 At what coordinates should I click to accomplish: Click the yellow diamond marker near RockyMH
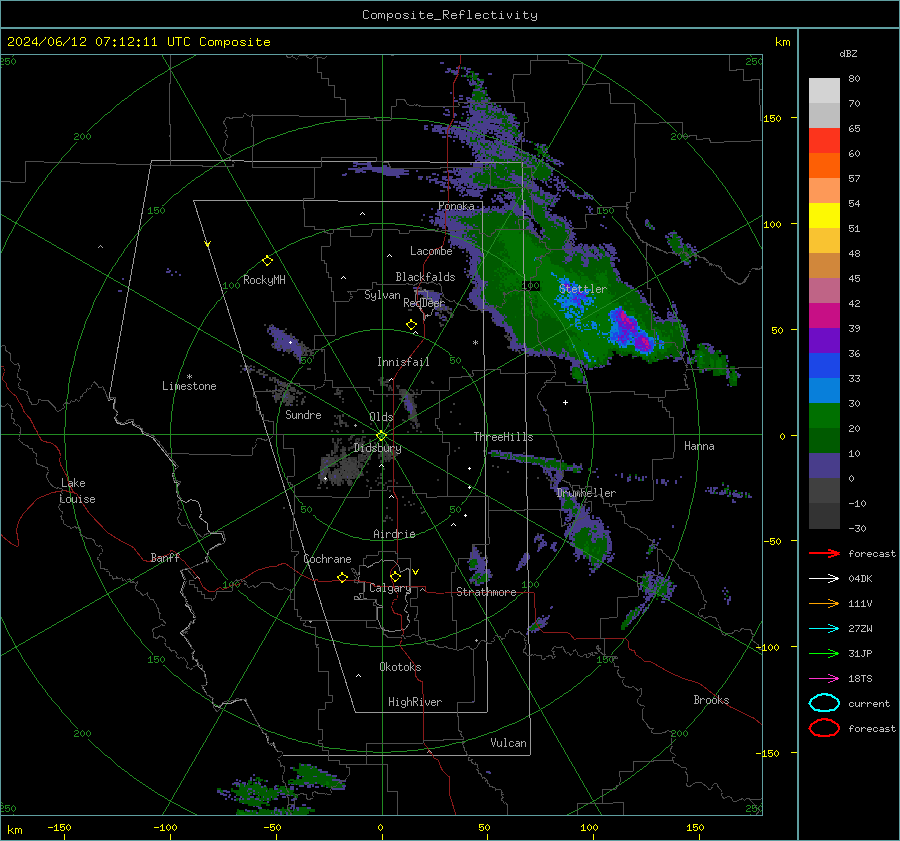coord(267,261)
